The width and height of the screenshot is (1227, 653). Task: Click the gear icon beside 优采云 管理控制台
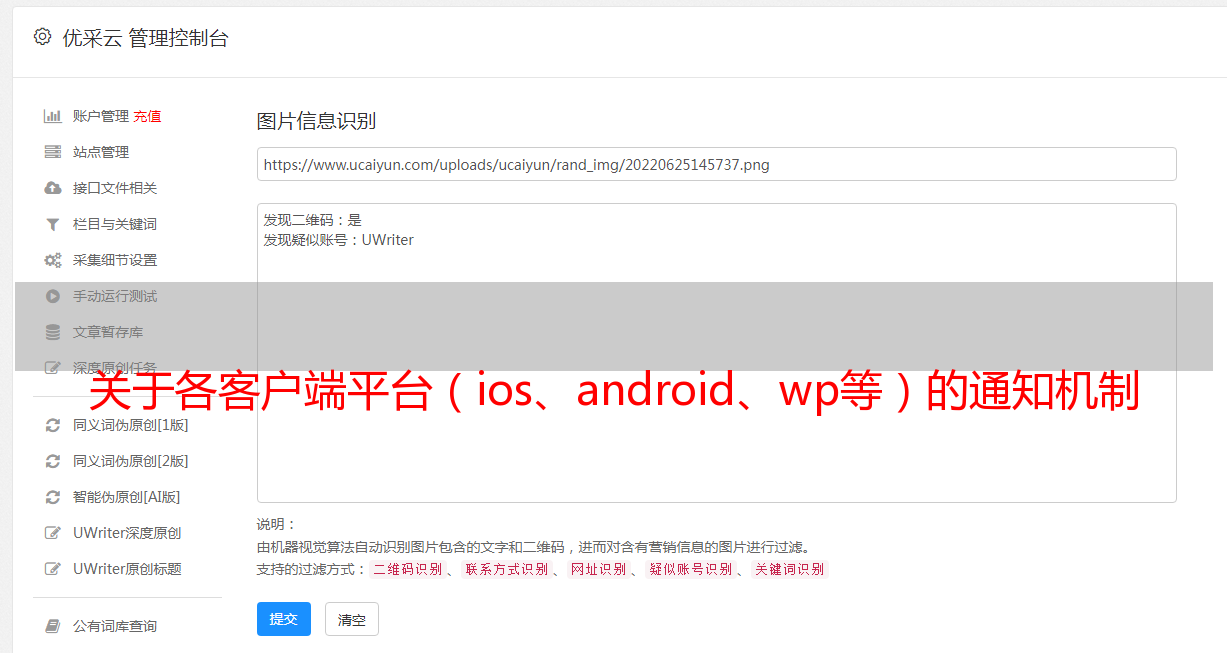pyautogui.click(x=42, y=37)
